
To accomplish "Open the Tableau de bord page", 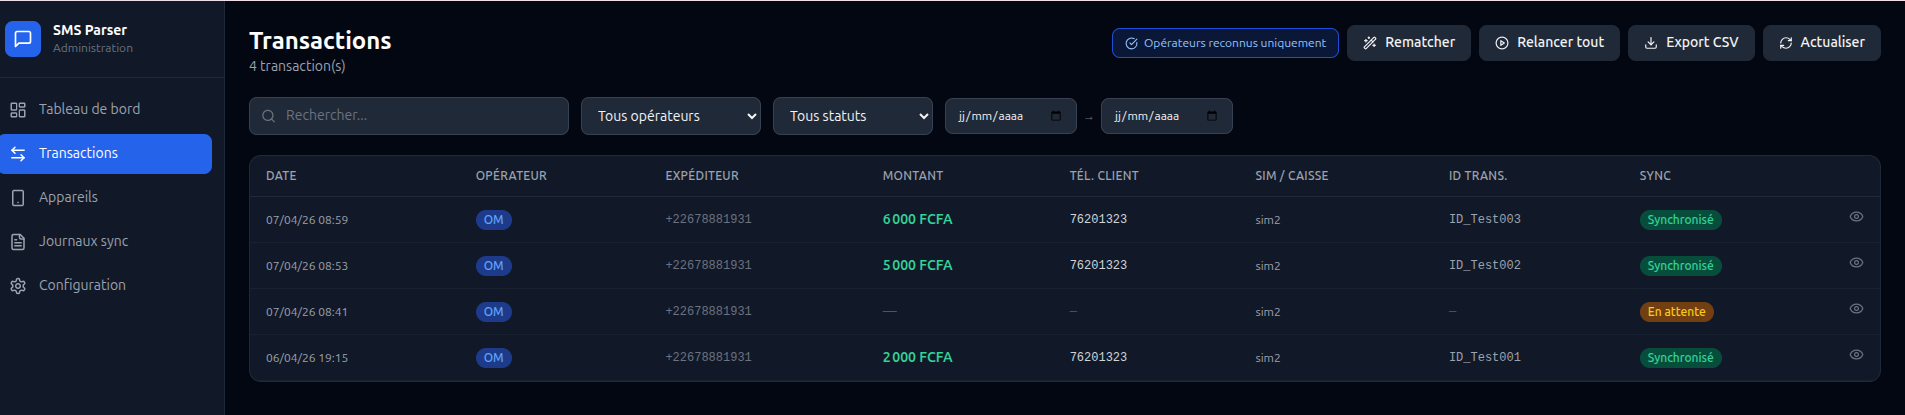I will [89, 109].
